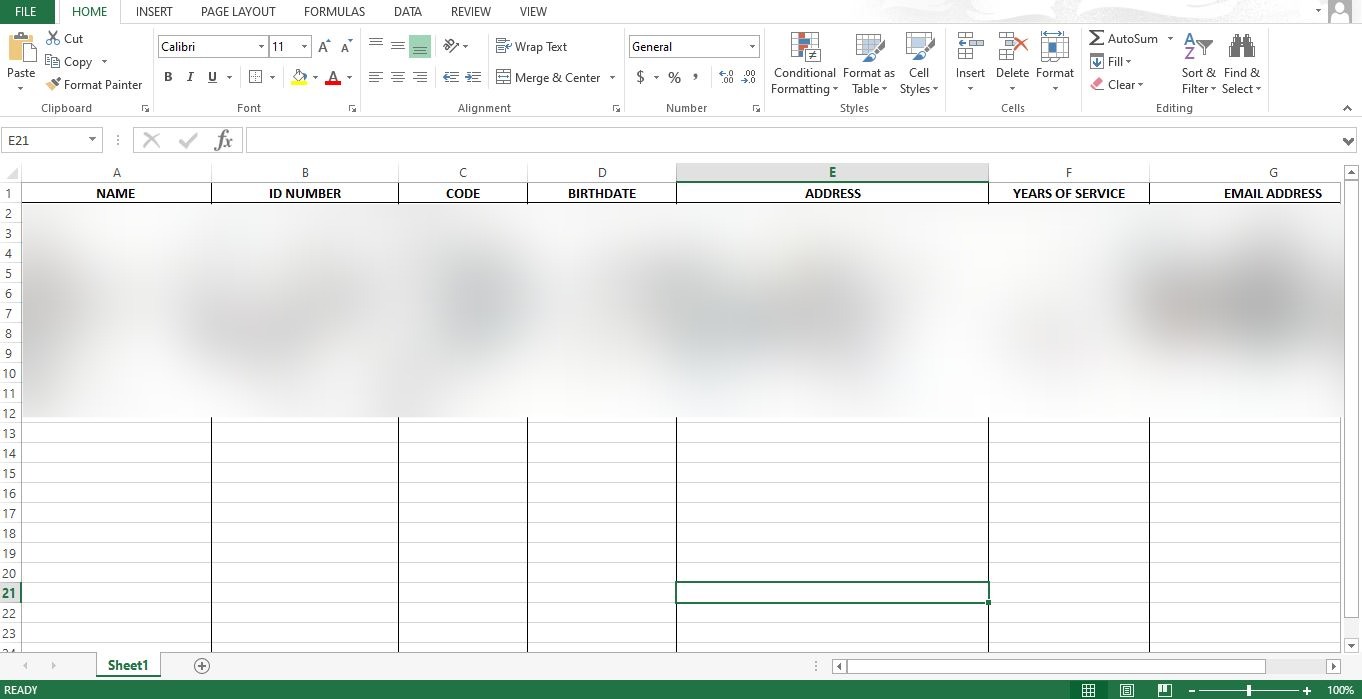Expand the formula bar chevron
Viewport: 1362px width, 699px height.
pos(1348,141)
